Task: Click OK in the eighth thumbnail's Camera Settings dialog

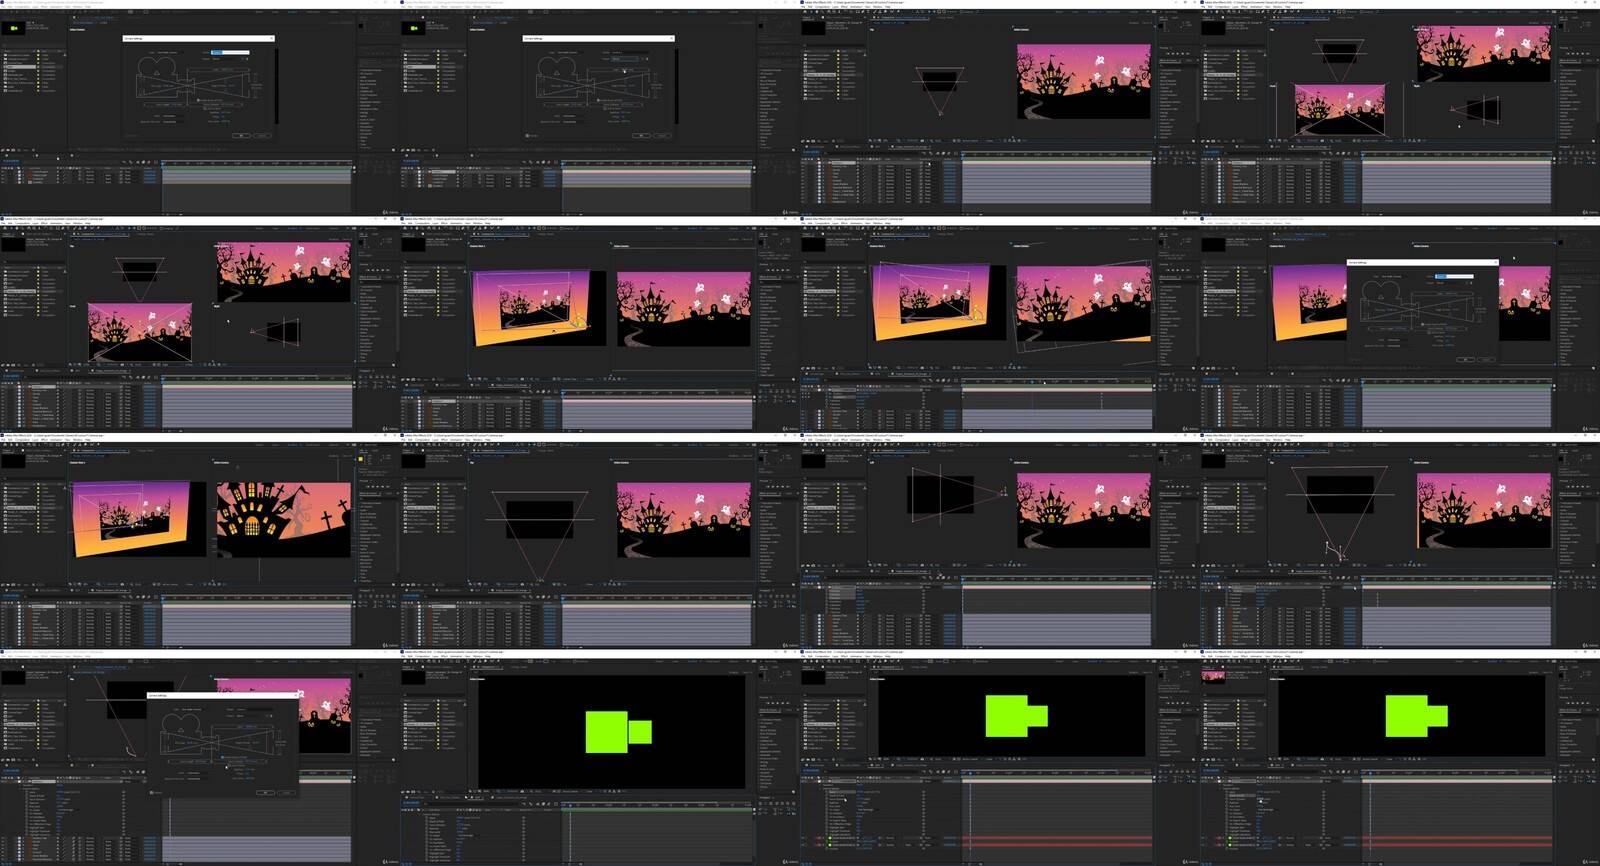Action: click(1465, 359)
